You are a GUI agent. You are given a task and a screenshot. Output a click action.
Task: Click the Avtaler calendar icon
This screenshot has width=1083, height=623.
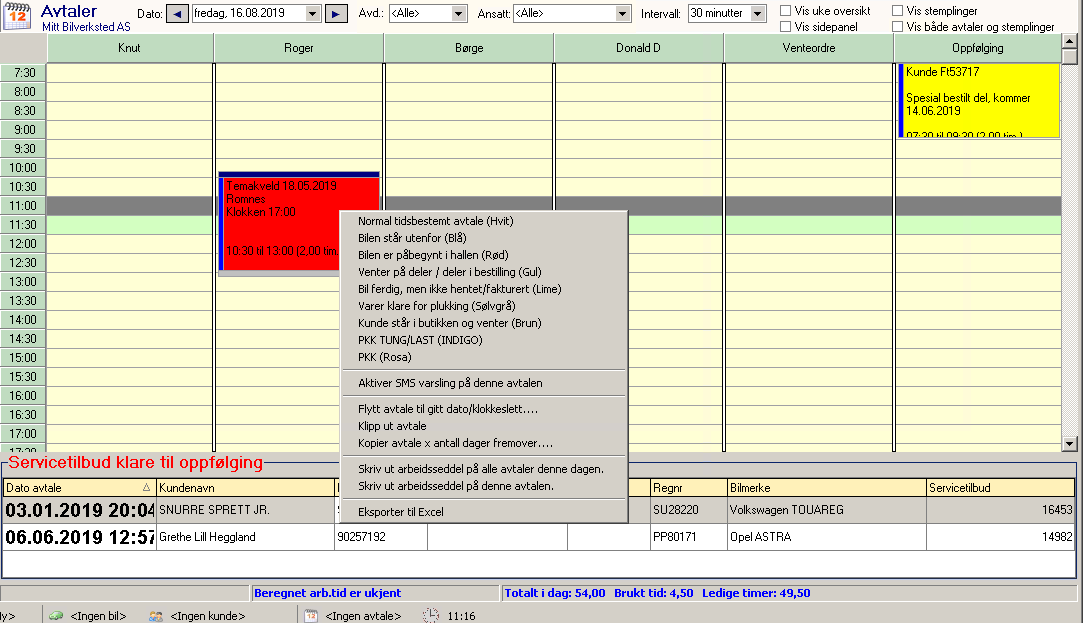click(x=17, y=16)
